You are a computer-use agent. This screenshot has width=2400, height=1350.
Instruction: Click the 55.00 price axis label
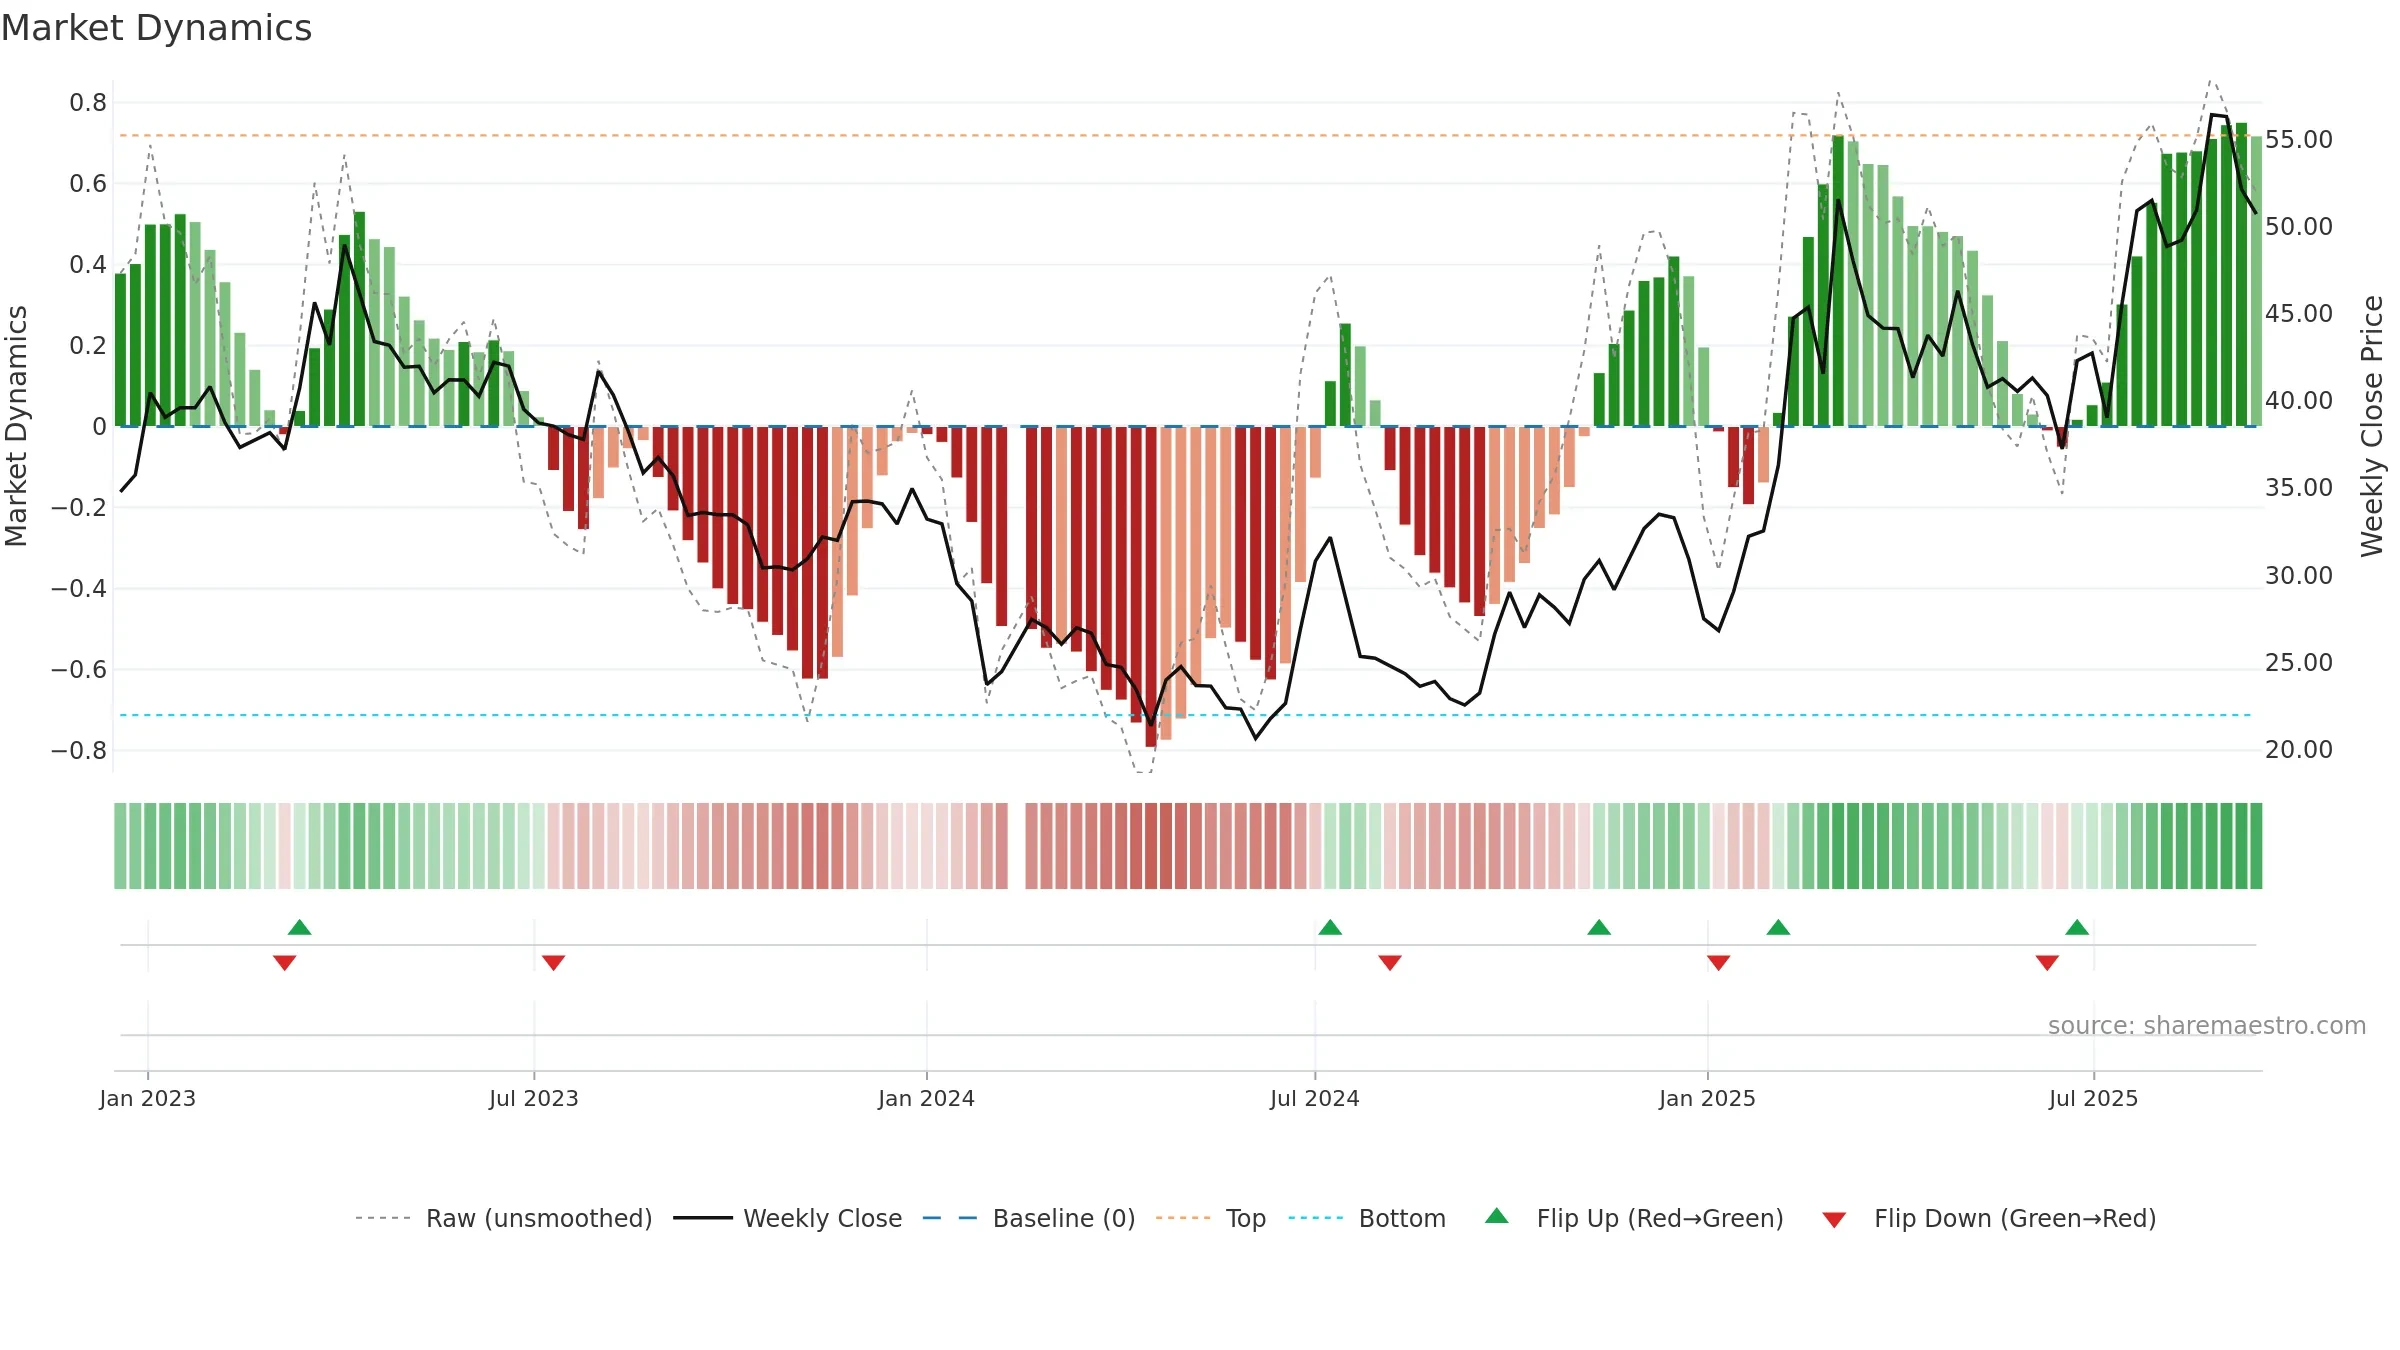[2299, 139]
